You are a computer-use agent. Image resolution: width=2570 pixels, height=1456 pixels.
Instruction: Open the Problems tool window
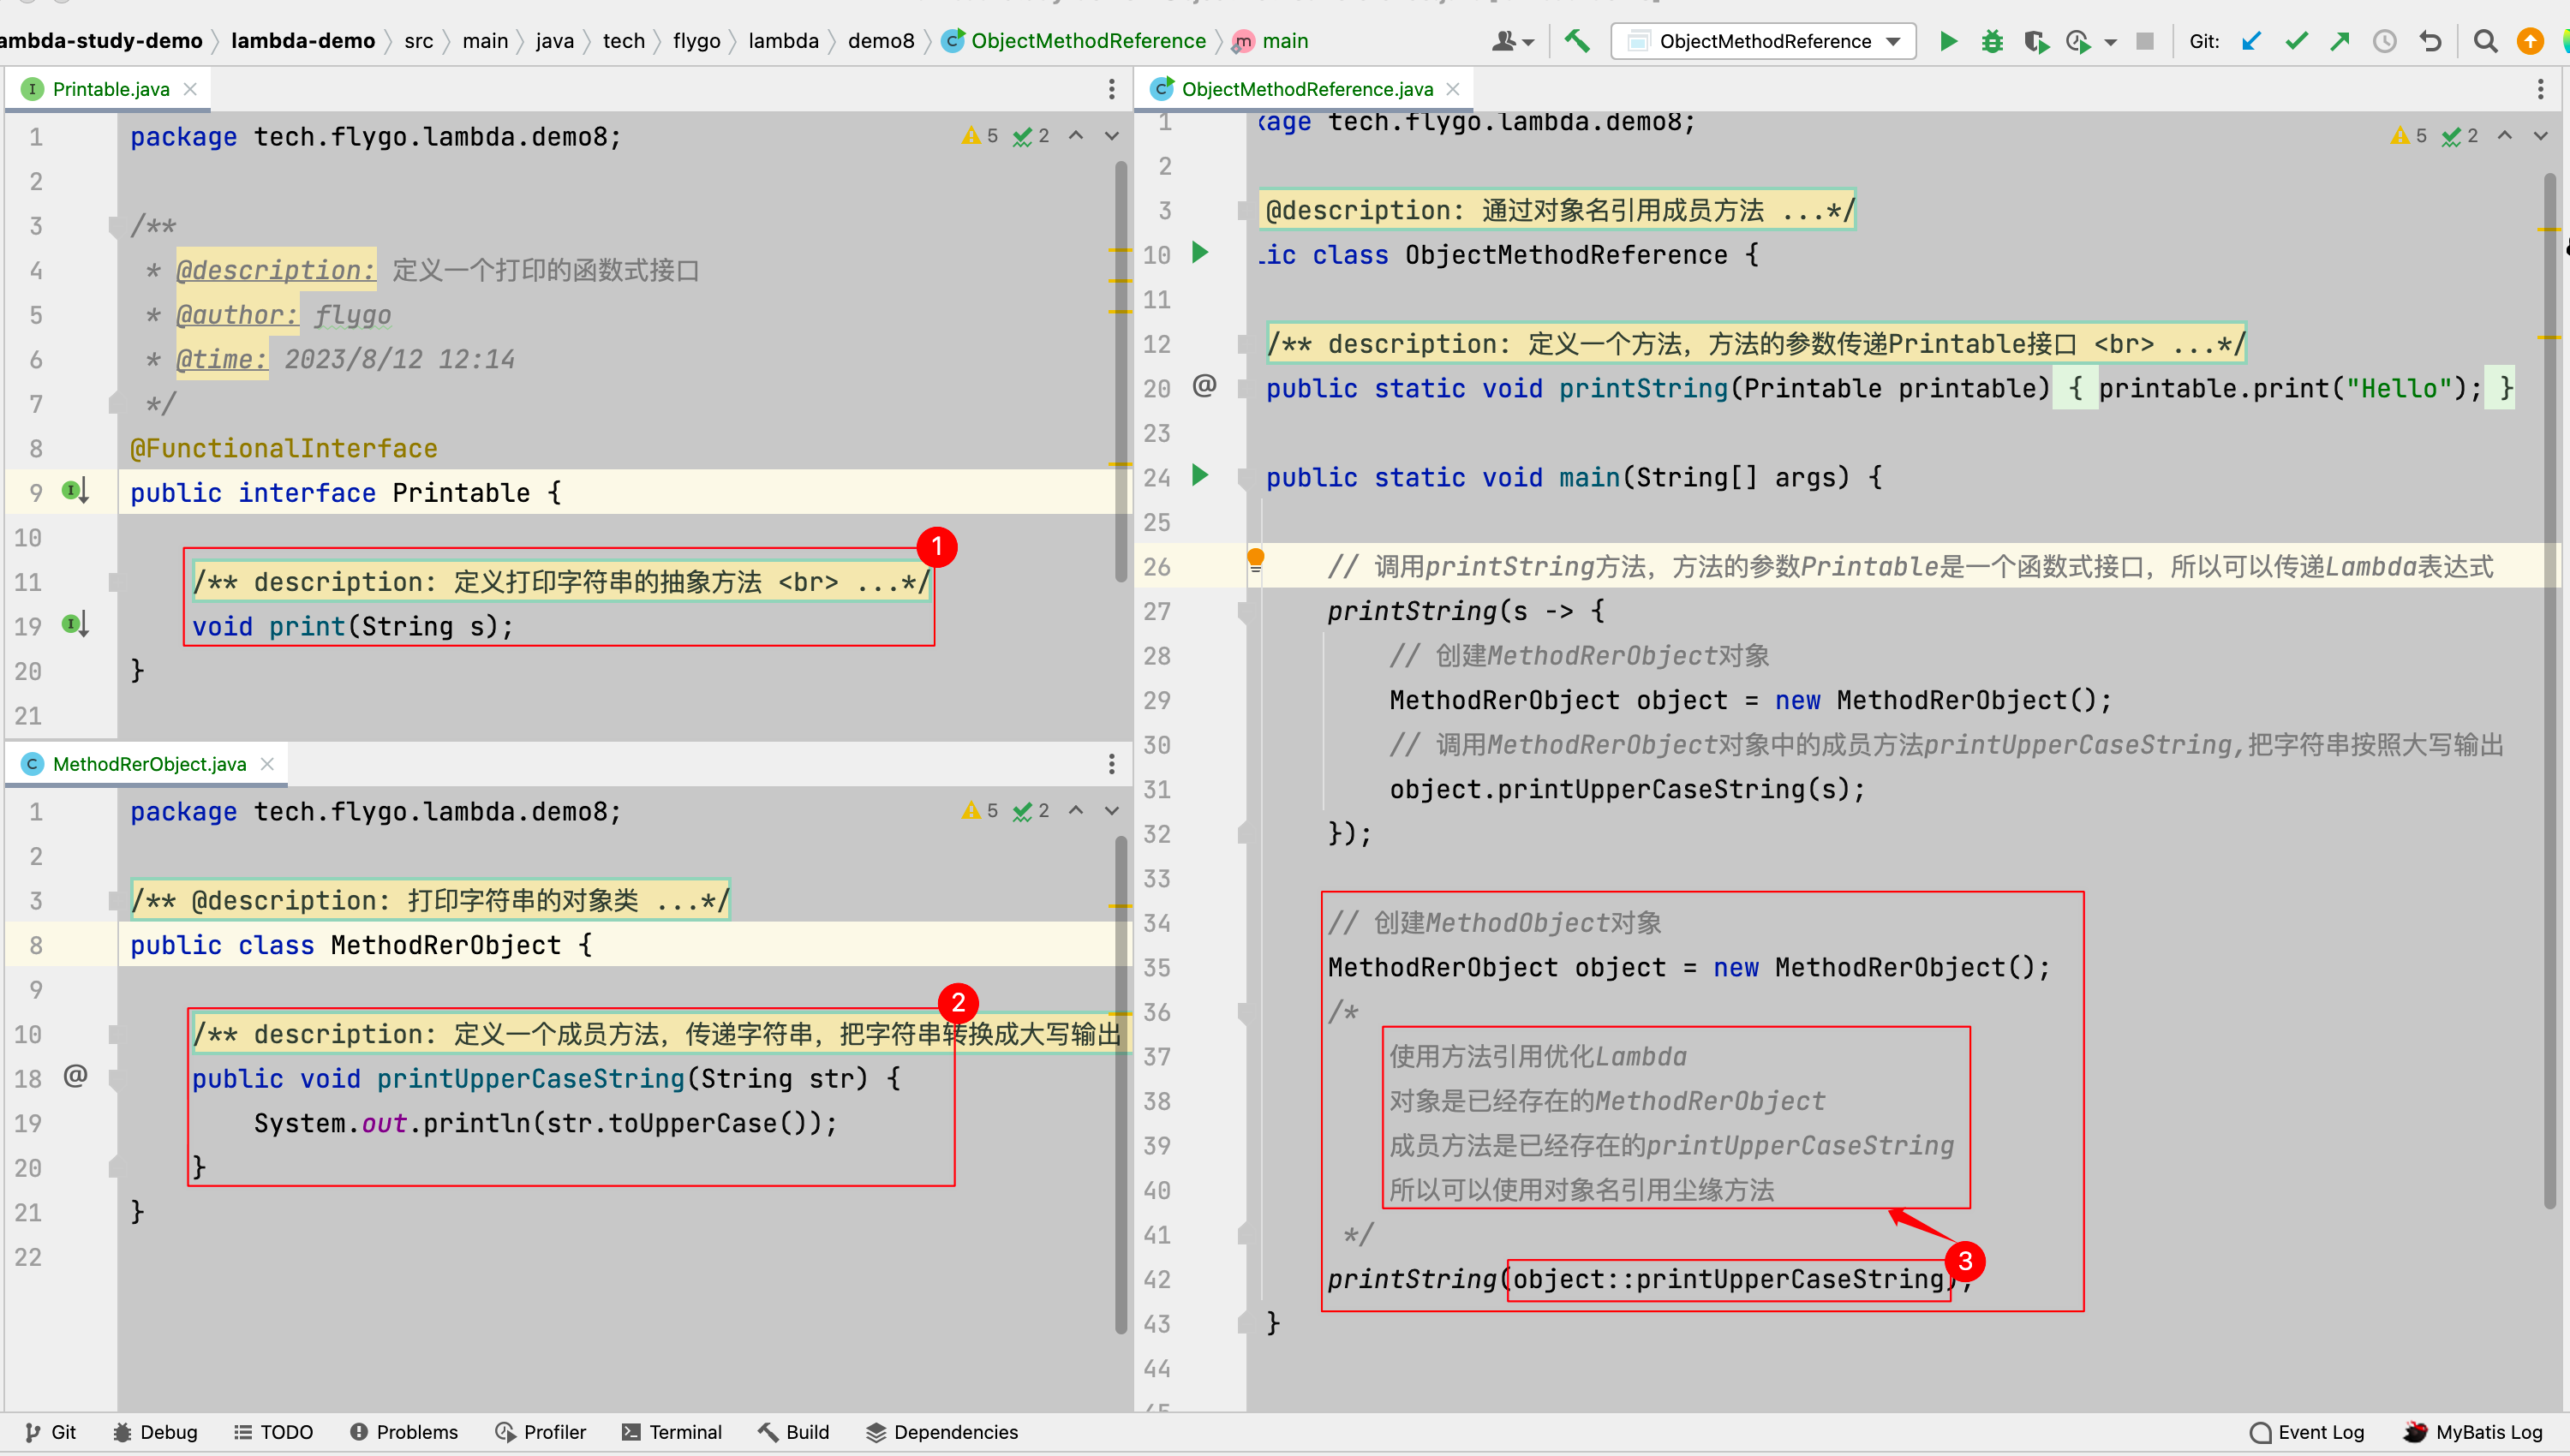[404, 1432]
